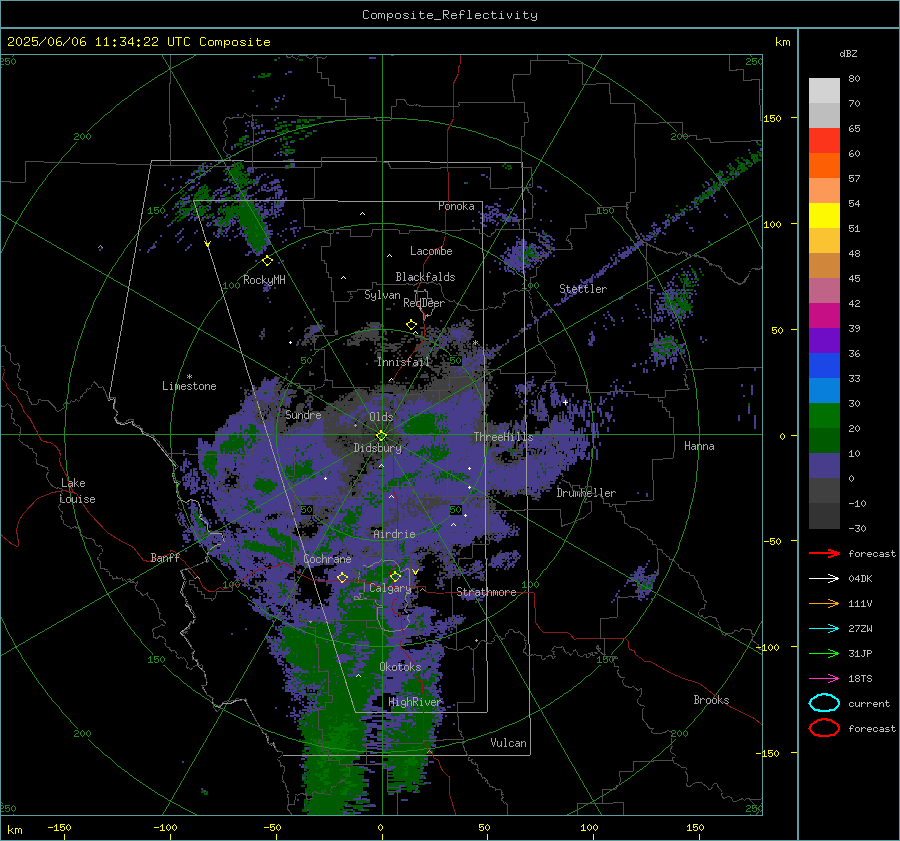The height and width of the screenshot is (841, 900).
Task: Click the Hanna town label
Action: 699,446
